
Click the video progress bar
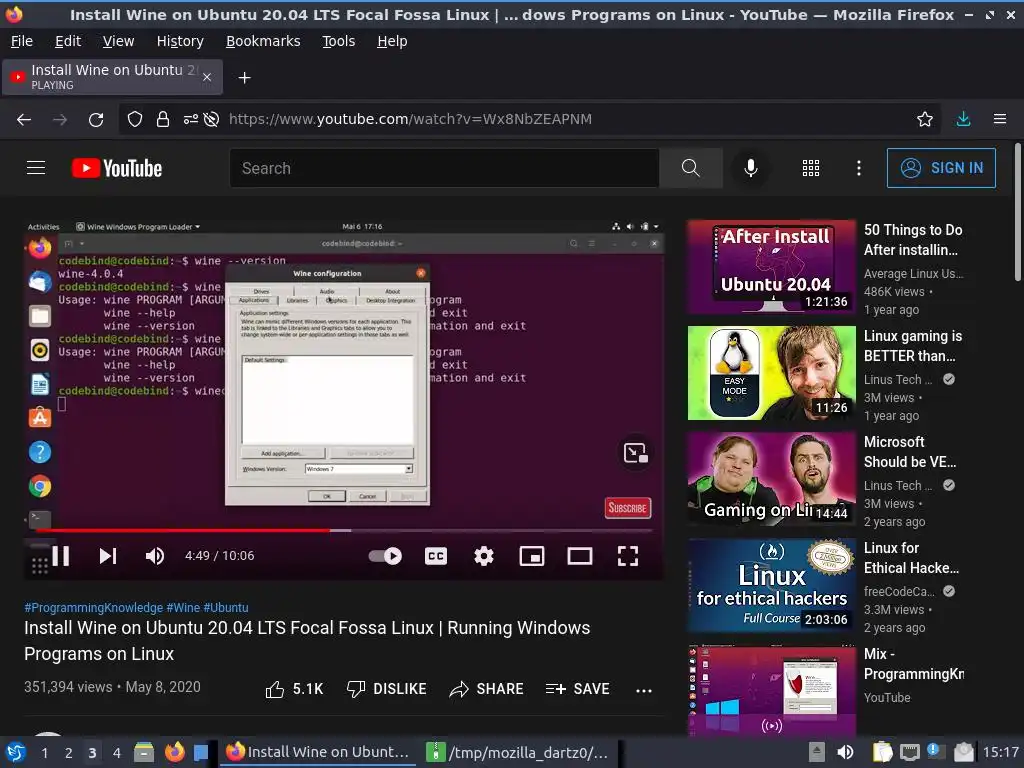[x=344, y=530]
